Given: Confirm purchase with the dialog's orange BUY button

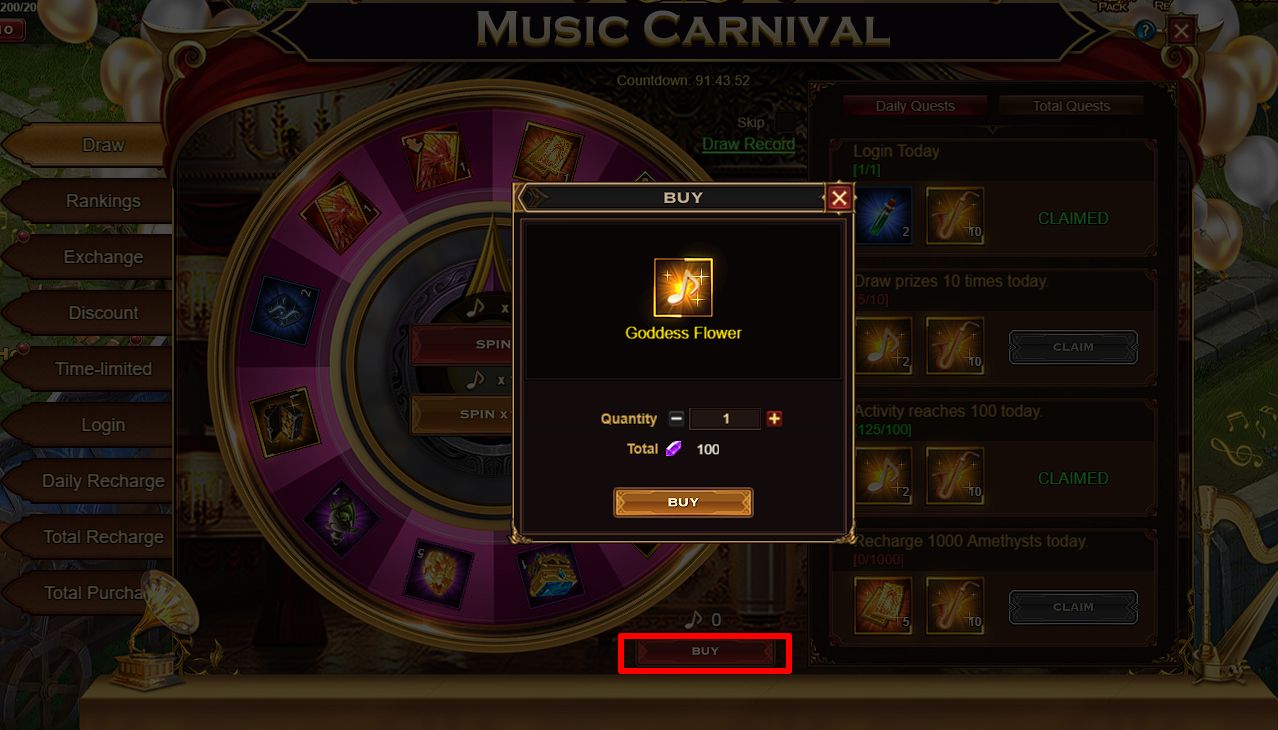Looking at the screenshot, I should [x=683, y=502].
